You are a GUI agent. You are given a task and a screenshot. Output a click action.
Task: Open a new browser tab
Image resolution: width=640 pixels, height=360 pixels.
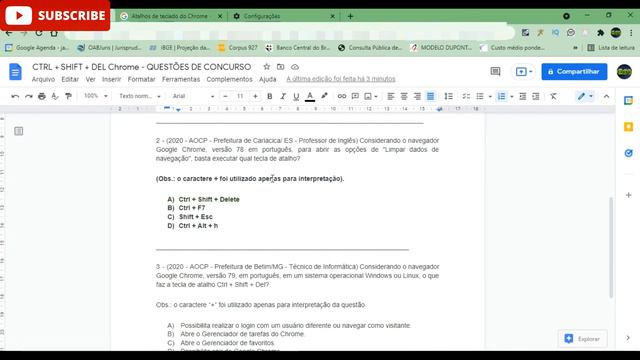(x=350, y=16)
